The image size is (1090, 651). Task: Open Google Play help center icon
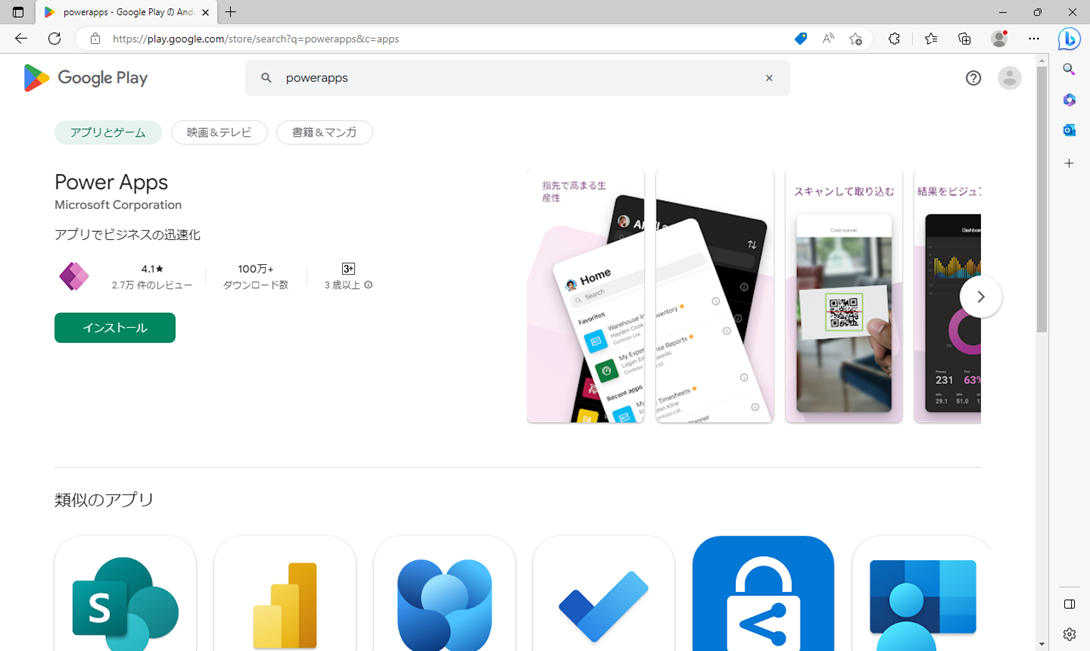coord(973,78)
